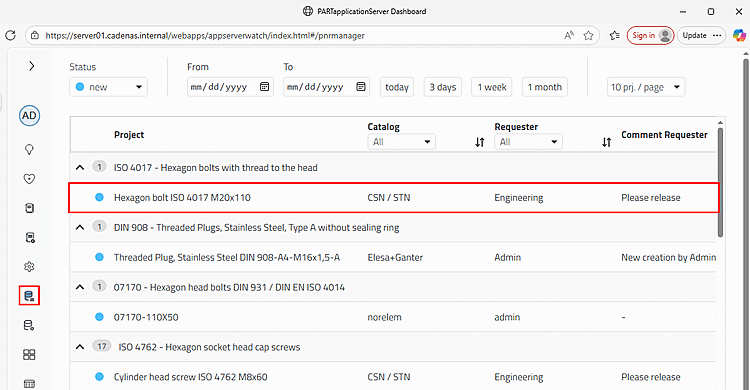Image resolution: width=750 pixels, height=390 pixels.
Task: Click ISO 4762 - Hexagon socket head cap screws title
Action: (210, 347)
